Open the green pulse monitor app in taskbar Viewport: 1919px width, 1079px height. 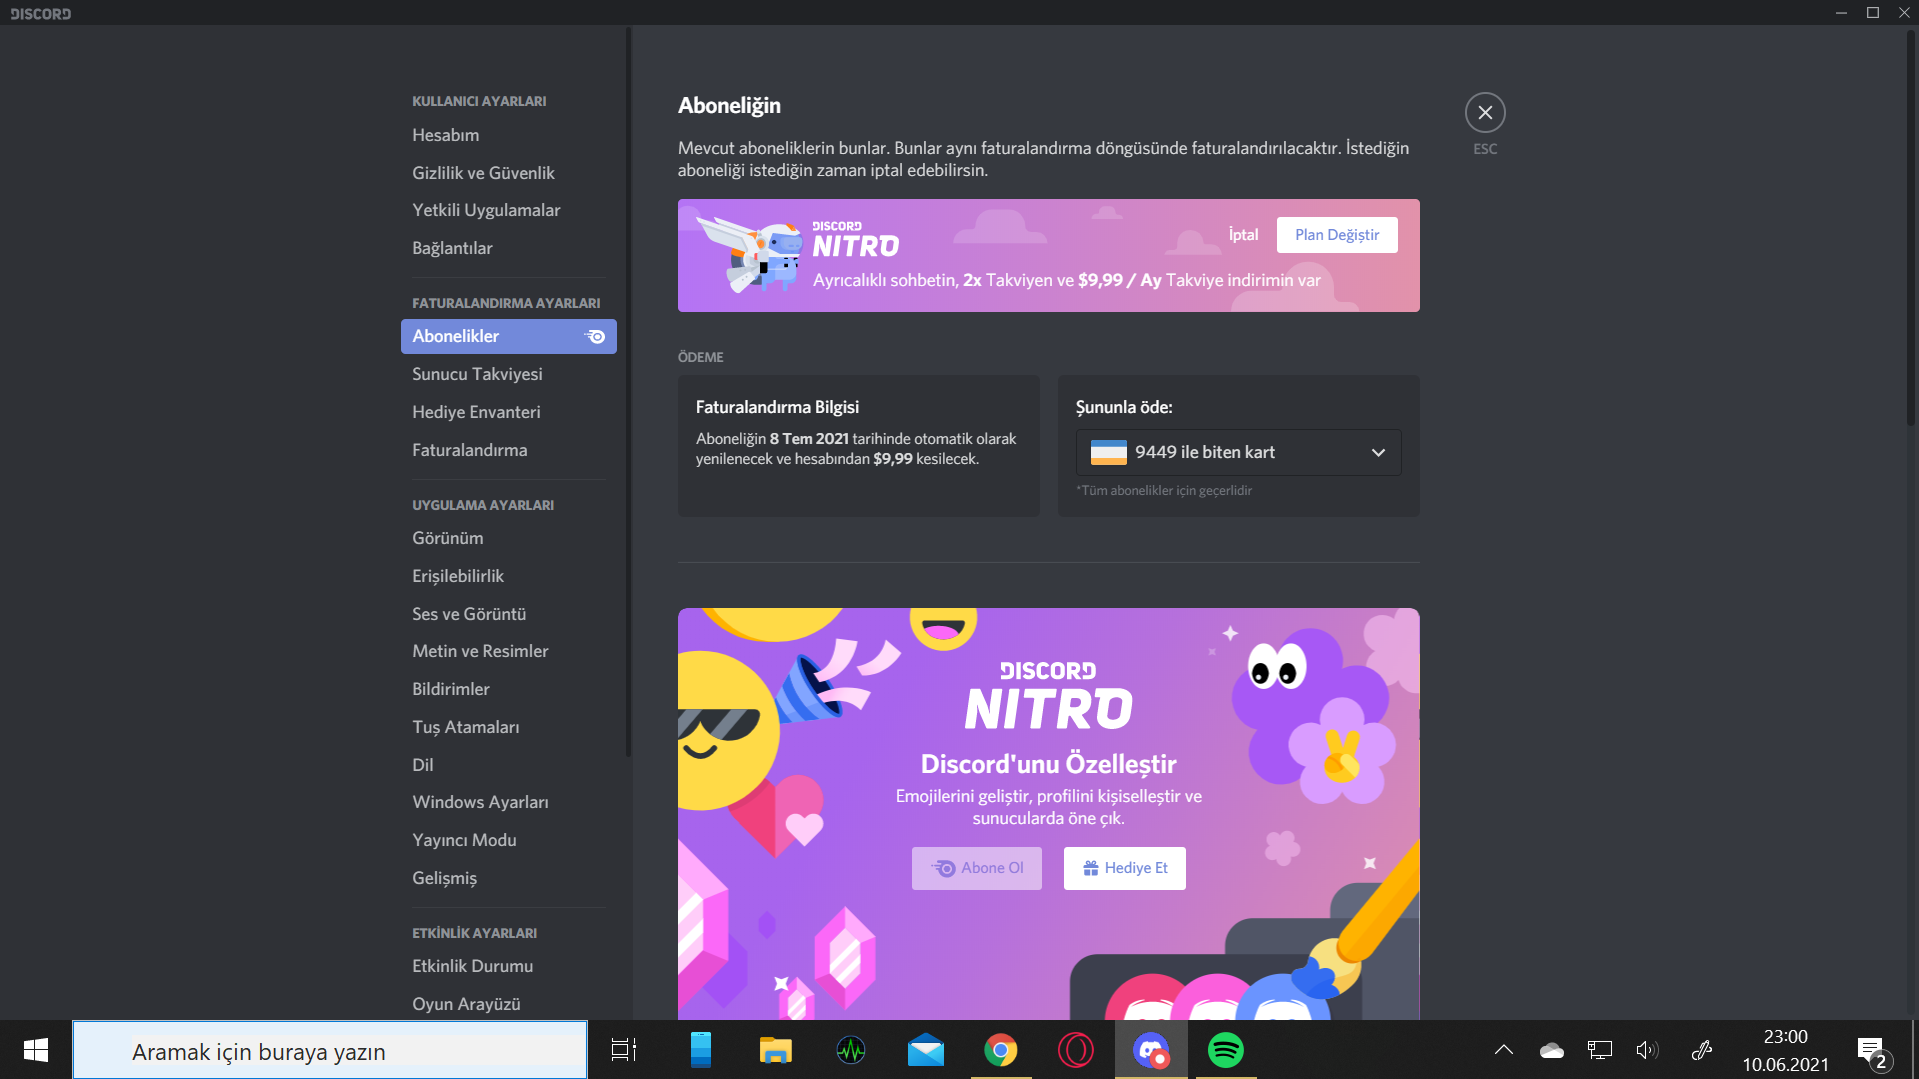tap(851, 1050)
